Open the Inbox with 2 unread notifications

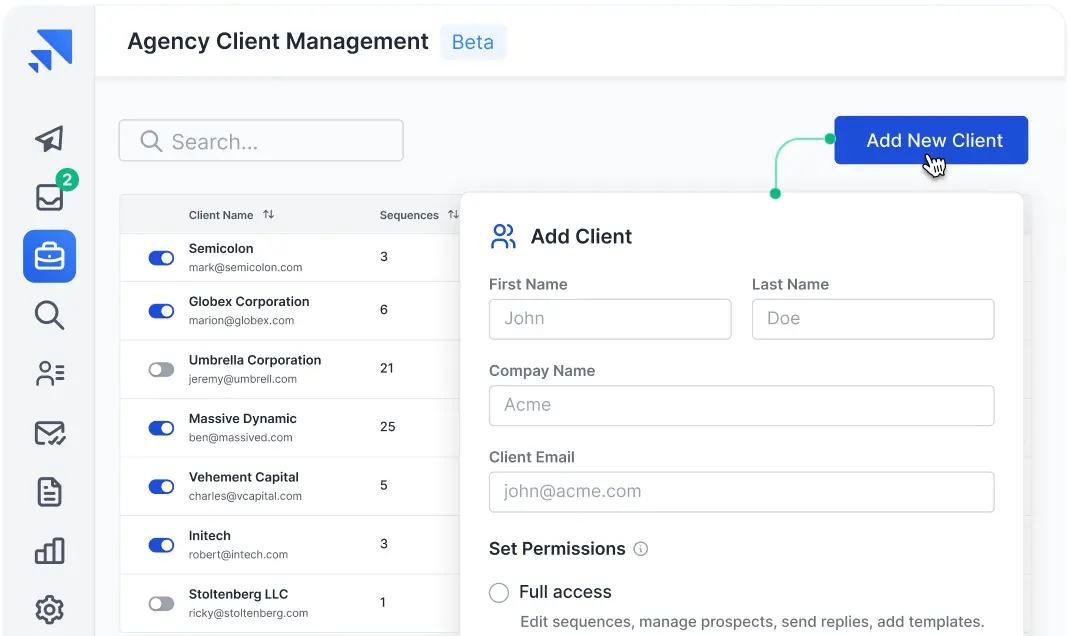49,197
